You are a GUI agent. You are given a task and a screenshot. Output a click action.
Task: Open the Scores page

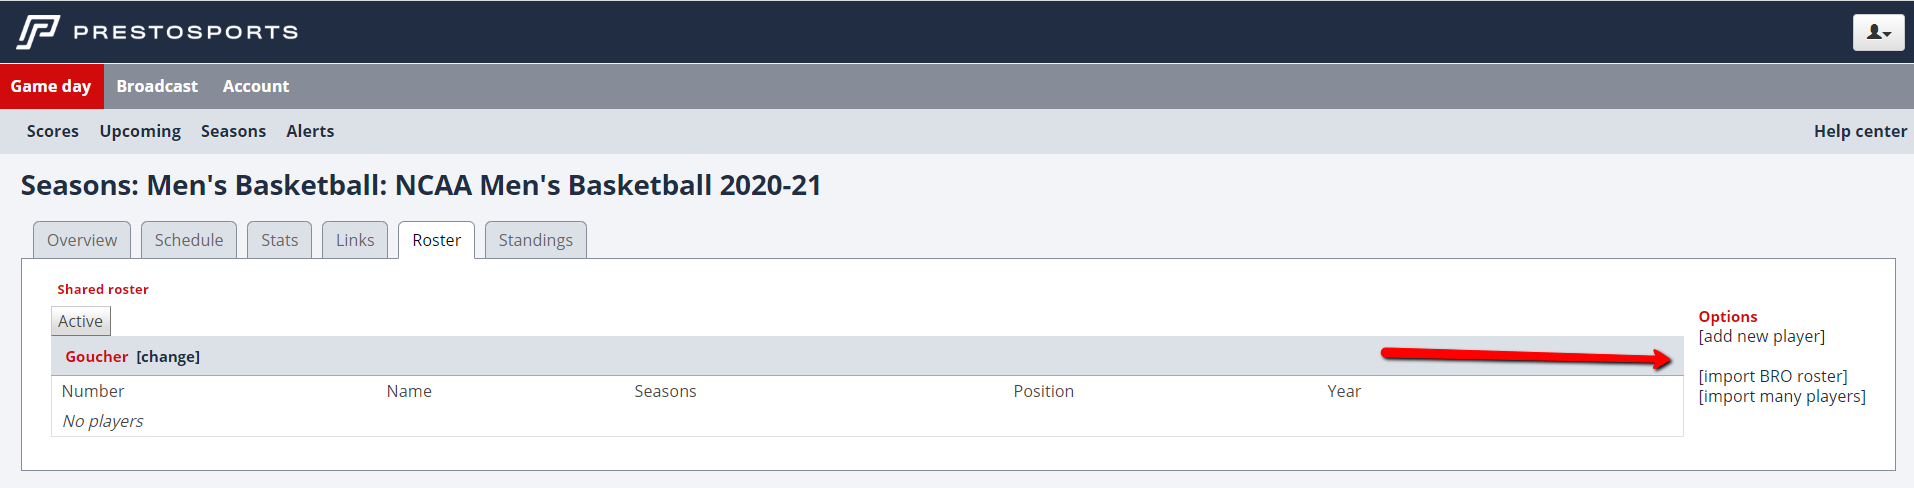53,131
